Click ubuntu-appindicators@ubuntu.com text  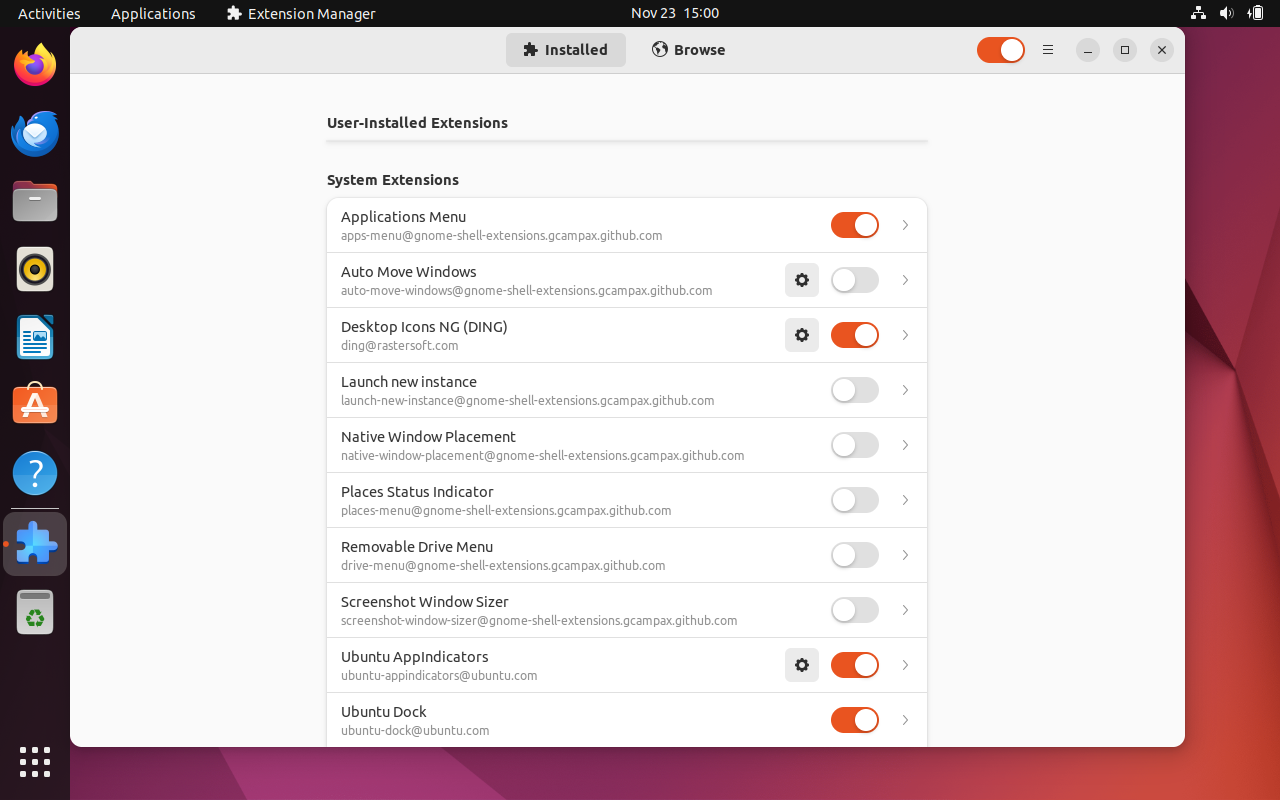pos(439,676)
